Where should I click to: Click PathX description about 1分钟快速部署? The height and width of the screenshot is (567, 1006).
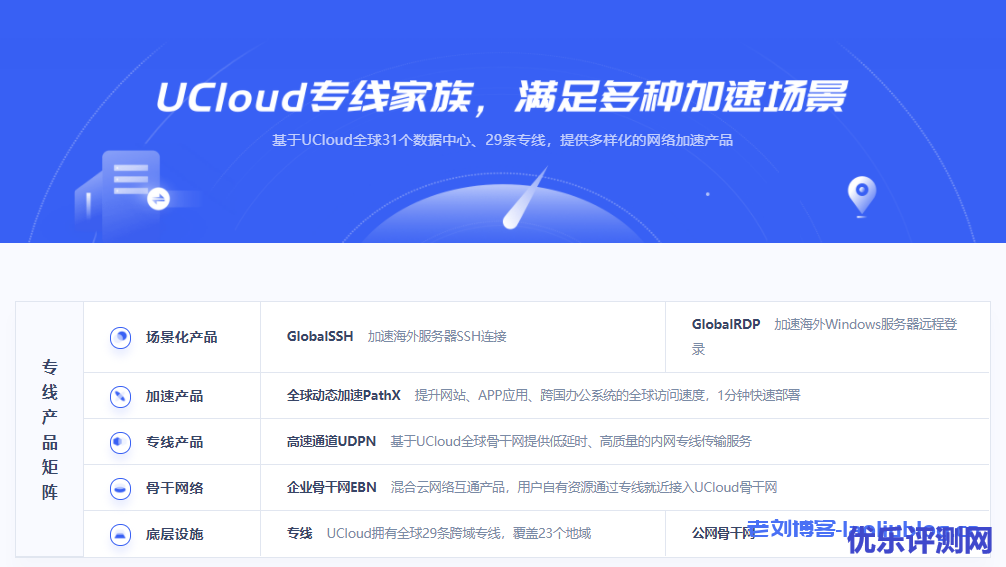pos(607,396)
